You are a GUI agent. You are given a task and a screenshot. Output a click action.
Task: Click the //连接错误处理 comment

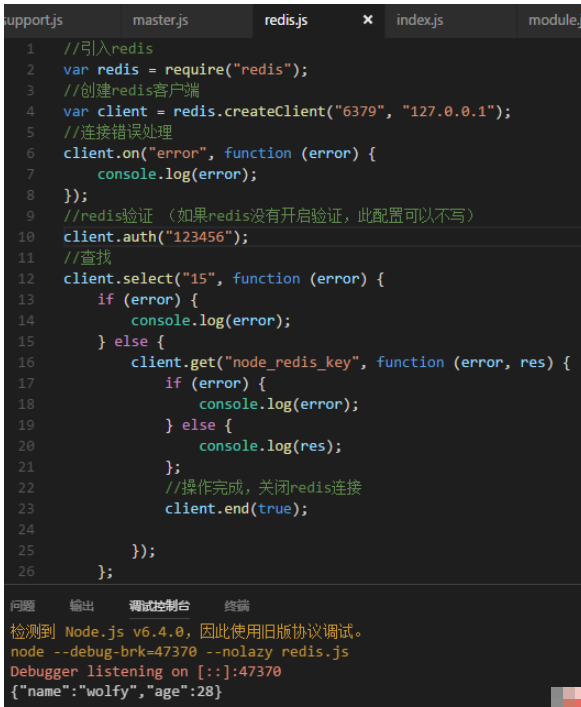click(x=118, y=133)
